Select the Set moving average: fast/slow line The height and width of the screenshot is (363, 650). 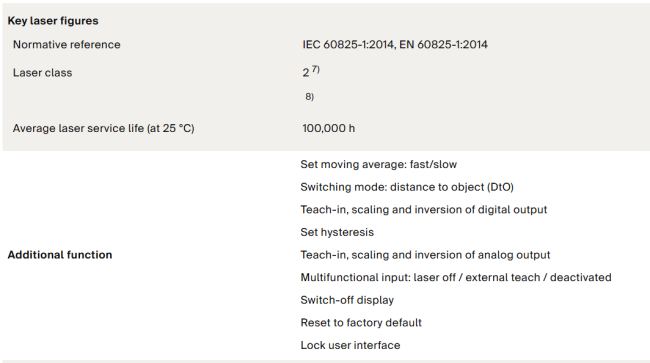pos(378,164)
